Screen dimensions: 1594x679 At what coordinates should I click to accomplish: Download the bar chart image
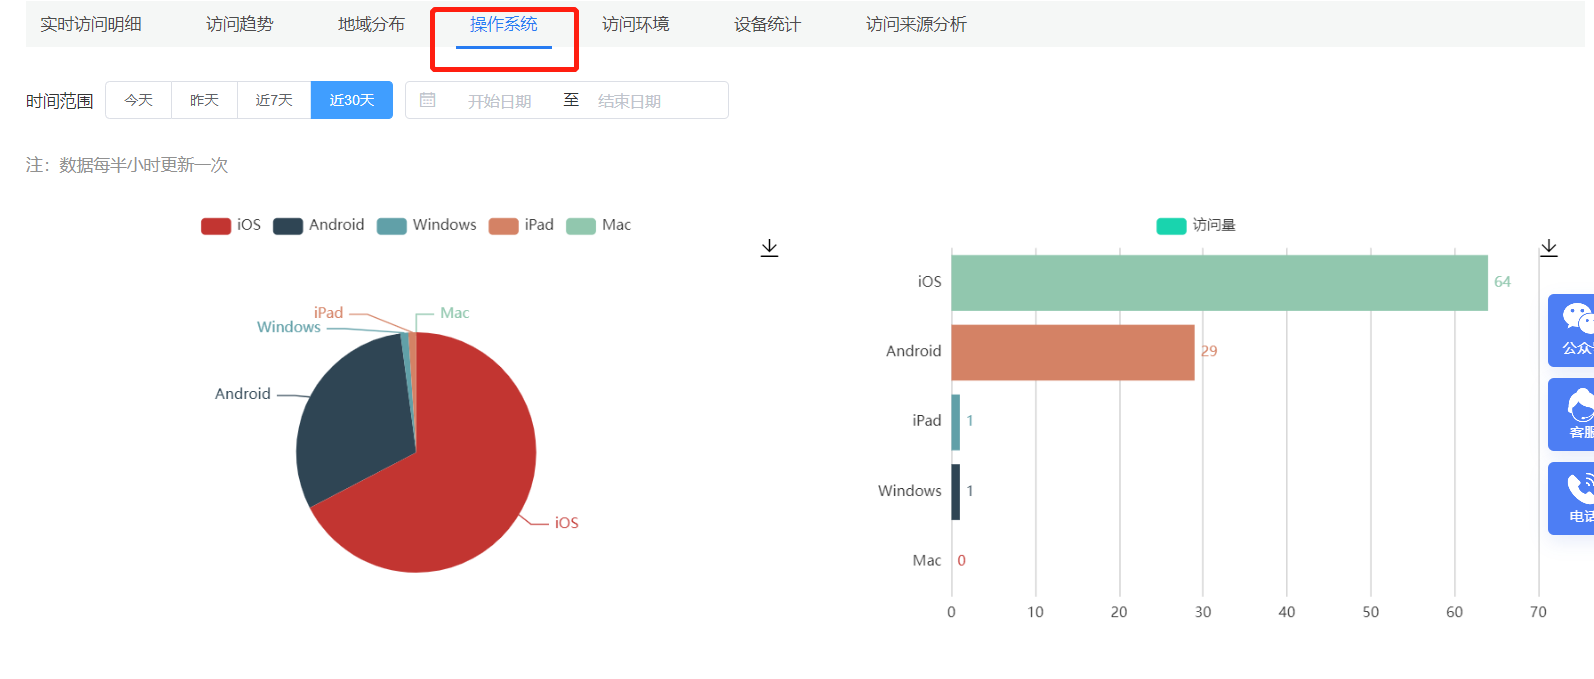pos(1548,247)
